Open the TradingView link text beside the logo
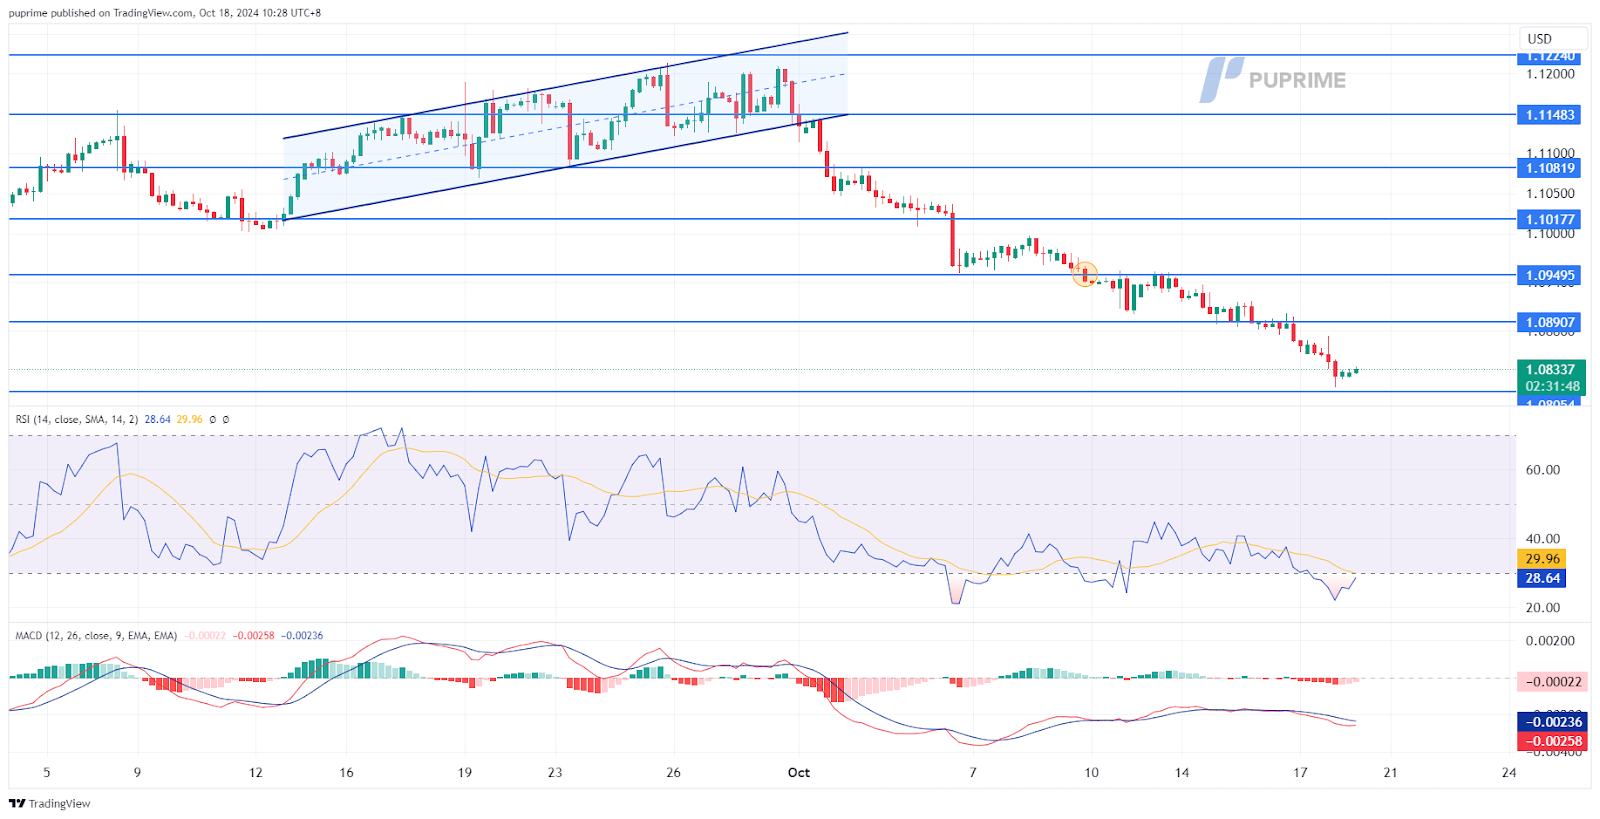Viewport: 1600px width, 819px height. coord(59,804)
